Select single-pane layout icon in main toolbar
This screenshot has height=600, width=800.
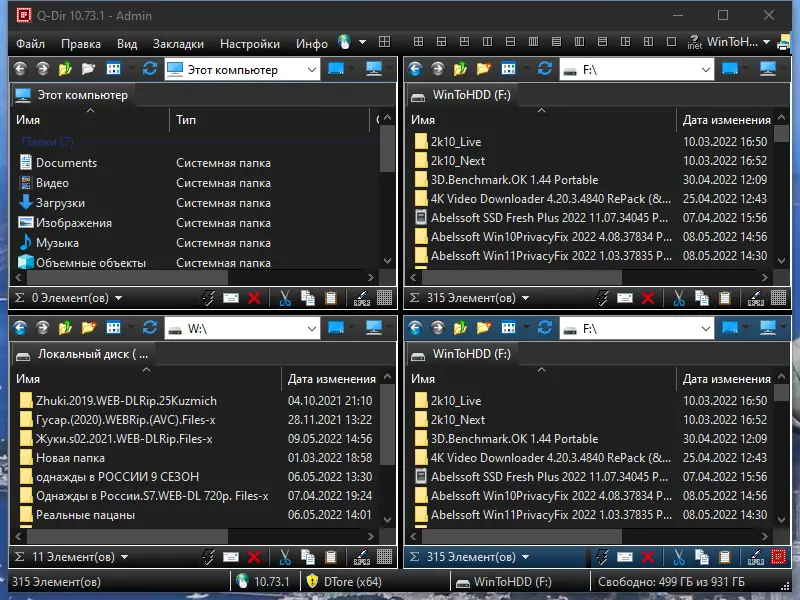(x=671, y=42)
